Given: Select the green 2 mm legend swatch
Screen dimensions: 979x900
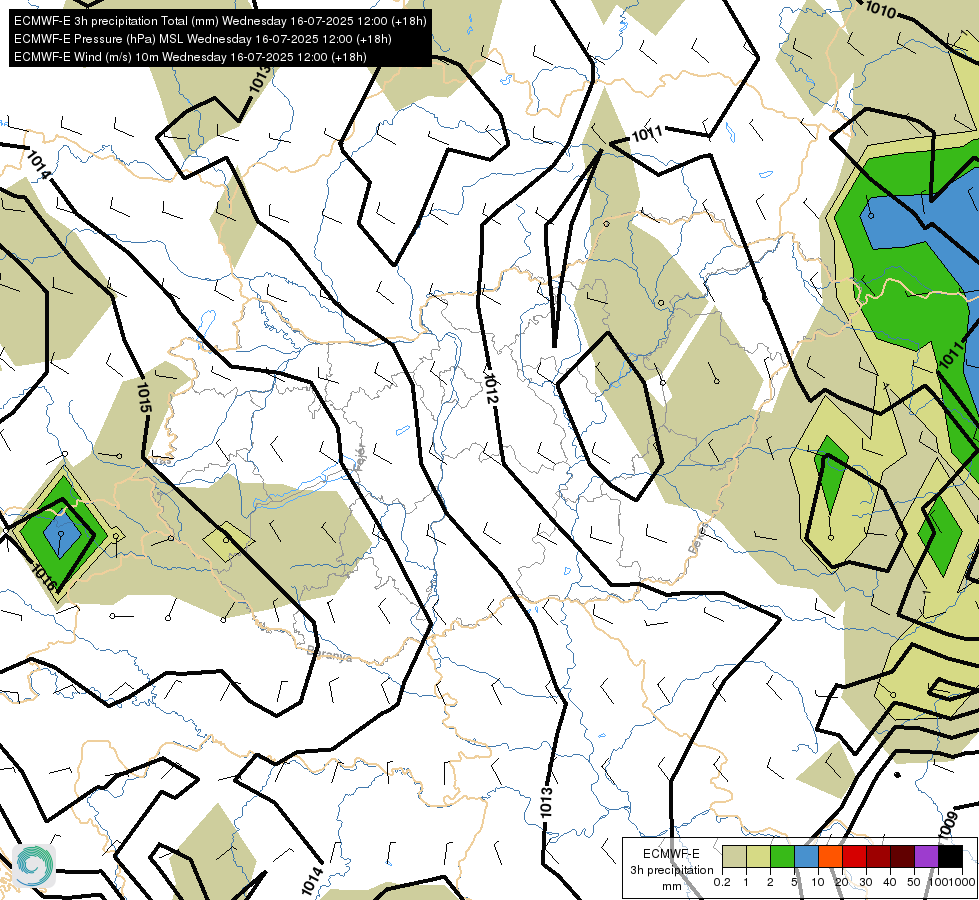Looking at the screenshot, I should pyautogui.click(x=782, y=856).
